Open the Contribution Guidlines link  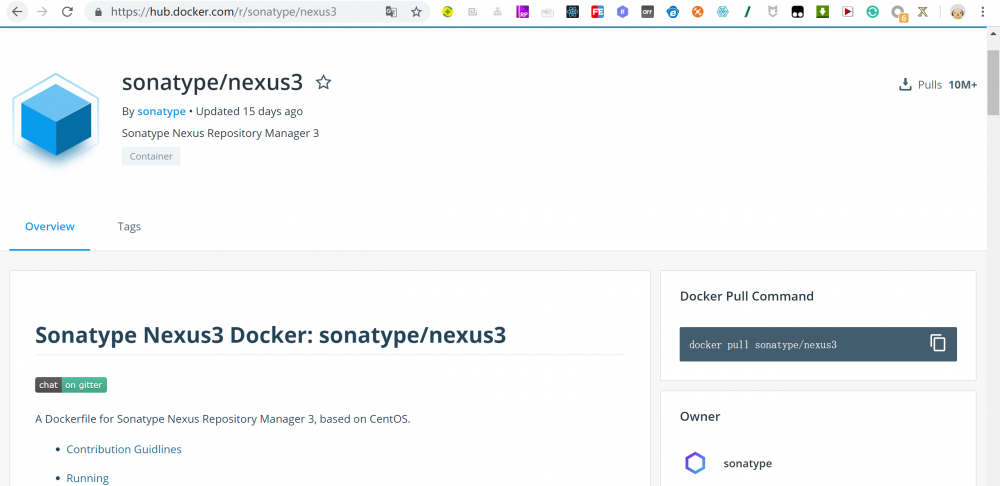(124, 449)
